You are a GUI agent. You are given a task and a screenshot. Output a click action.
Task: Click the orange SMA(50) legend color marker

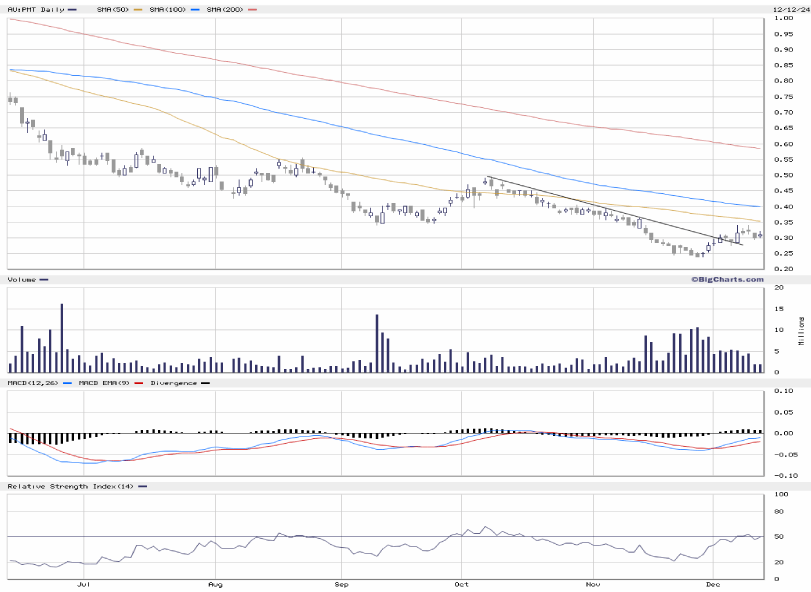pyautogui.click(x=138, y=9)
